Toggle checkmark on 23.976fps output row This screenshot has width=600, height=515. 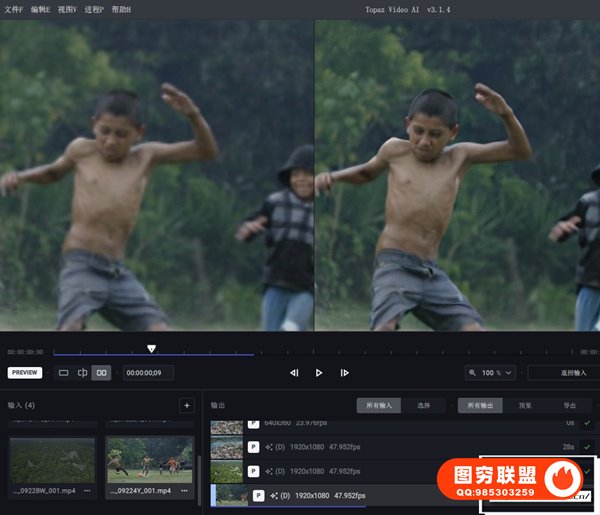(x=587, y=423)
